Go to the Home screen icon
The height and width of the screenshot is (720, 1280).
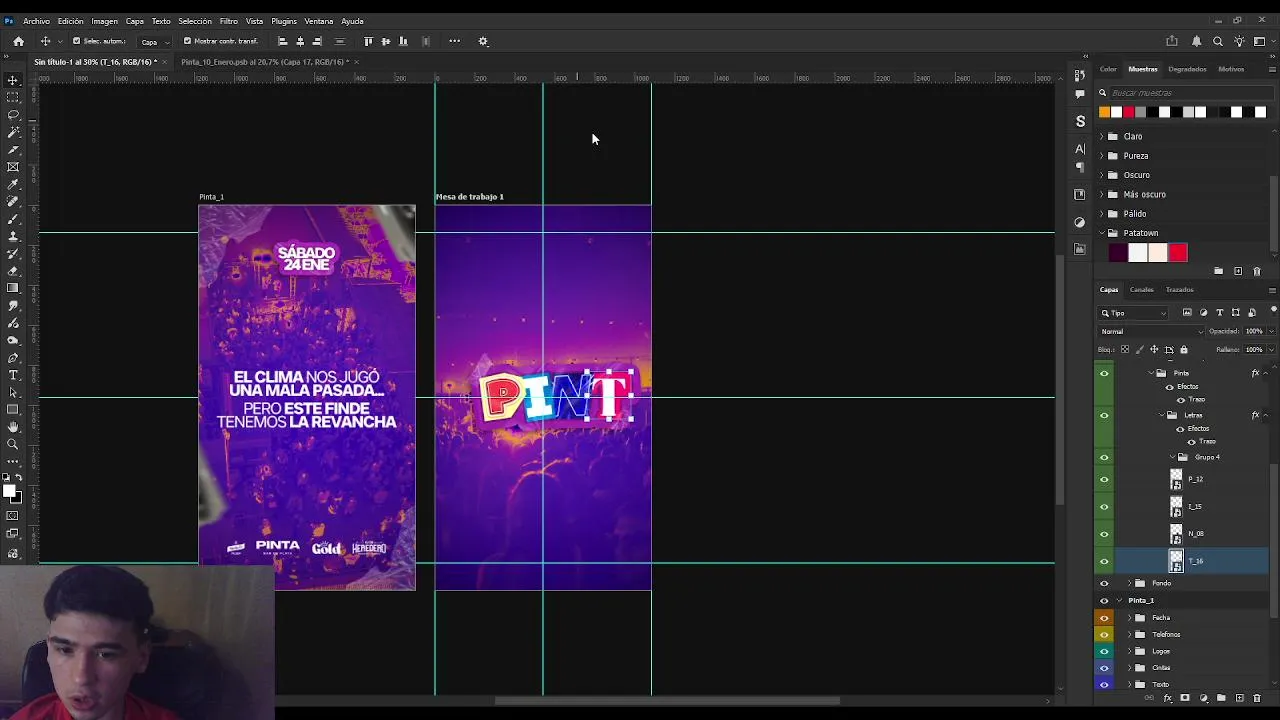[18, 41]
